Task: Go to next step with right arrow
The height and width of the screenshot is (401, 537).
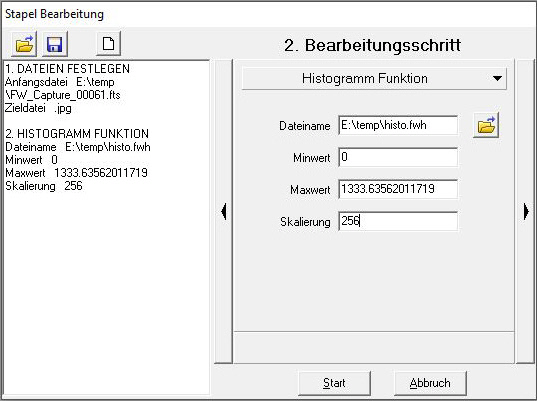Action: [x=526, y=211]
